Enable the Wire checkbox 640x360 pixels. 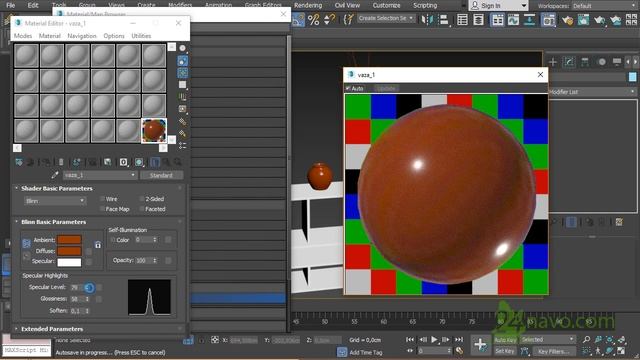[102, 199]
